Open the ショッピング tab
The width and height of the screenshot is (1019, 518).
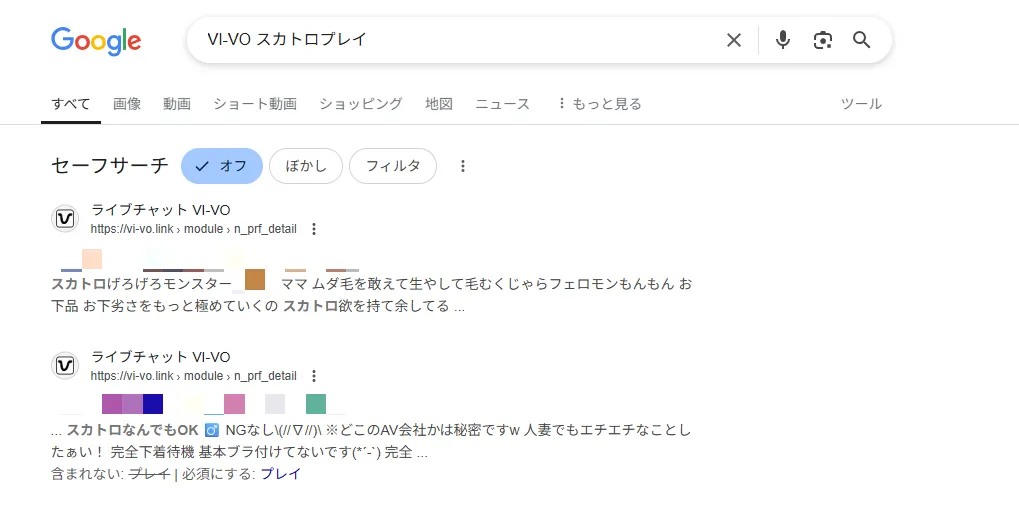pyautogui.click(x=361, y=104)
